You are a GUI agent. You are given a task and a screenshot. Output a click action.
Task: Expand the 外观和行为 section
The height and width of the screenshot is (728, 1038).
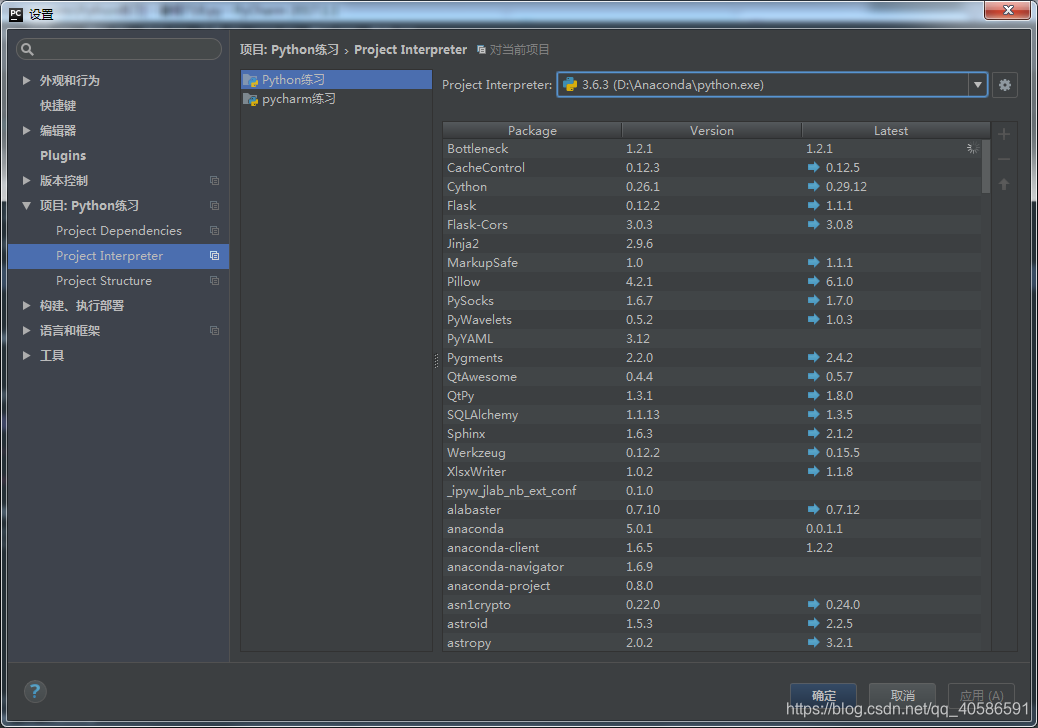tap(26, 80)
